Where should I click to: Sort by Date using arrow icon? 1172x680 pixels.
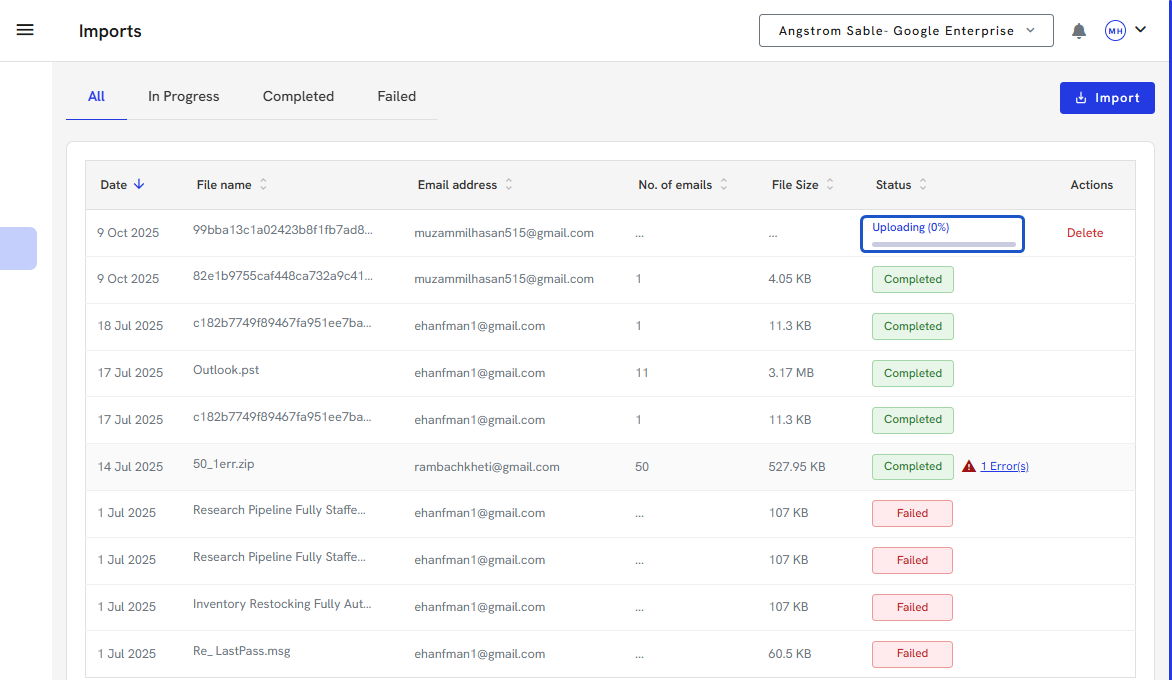139,184
